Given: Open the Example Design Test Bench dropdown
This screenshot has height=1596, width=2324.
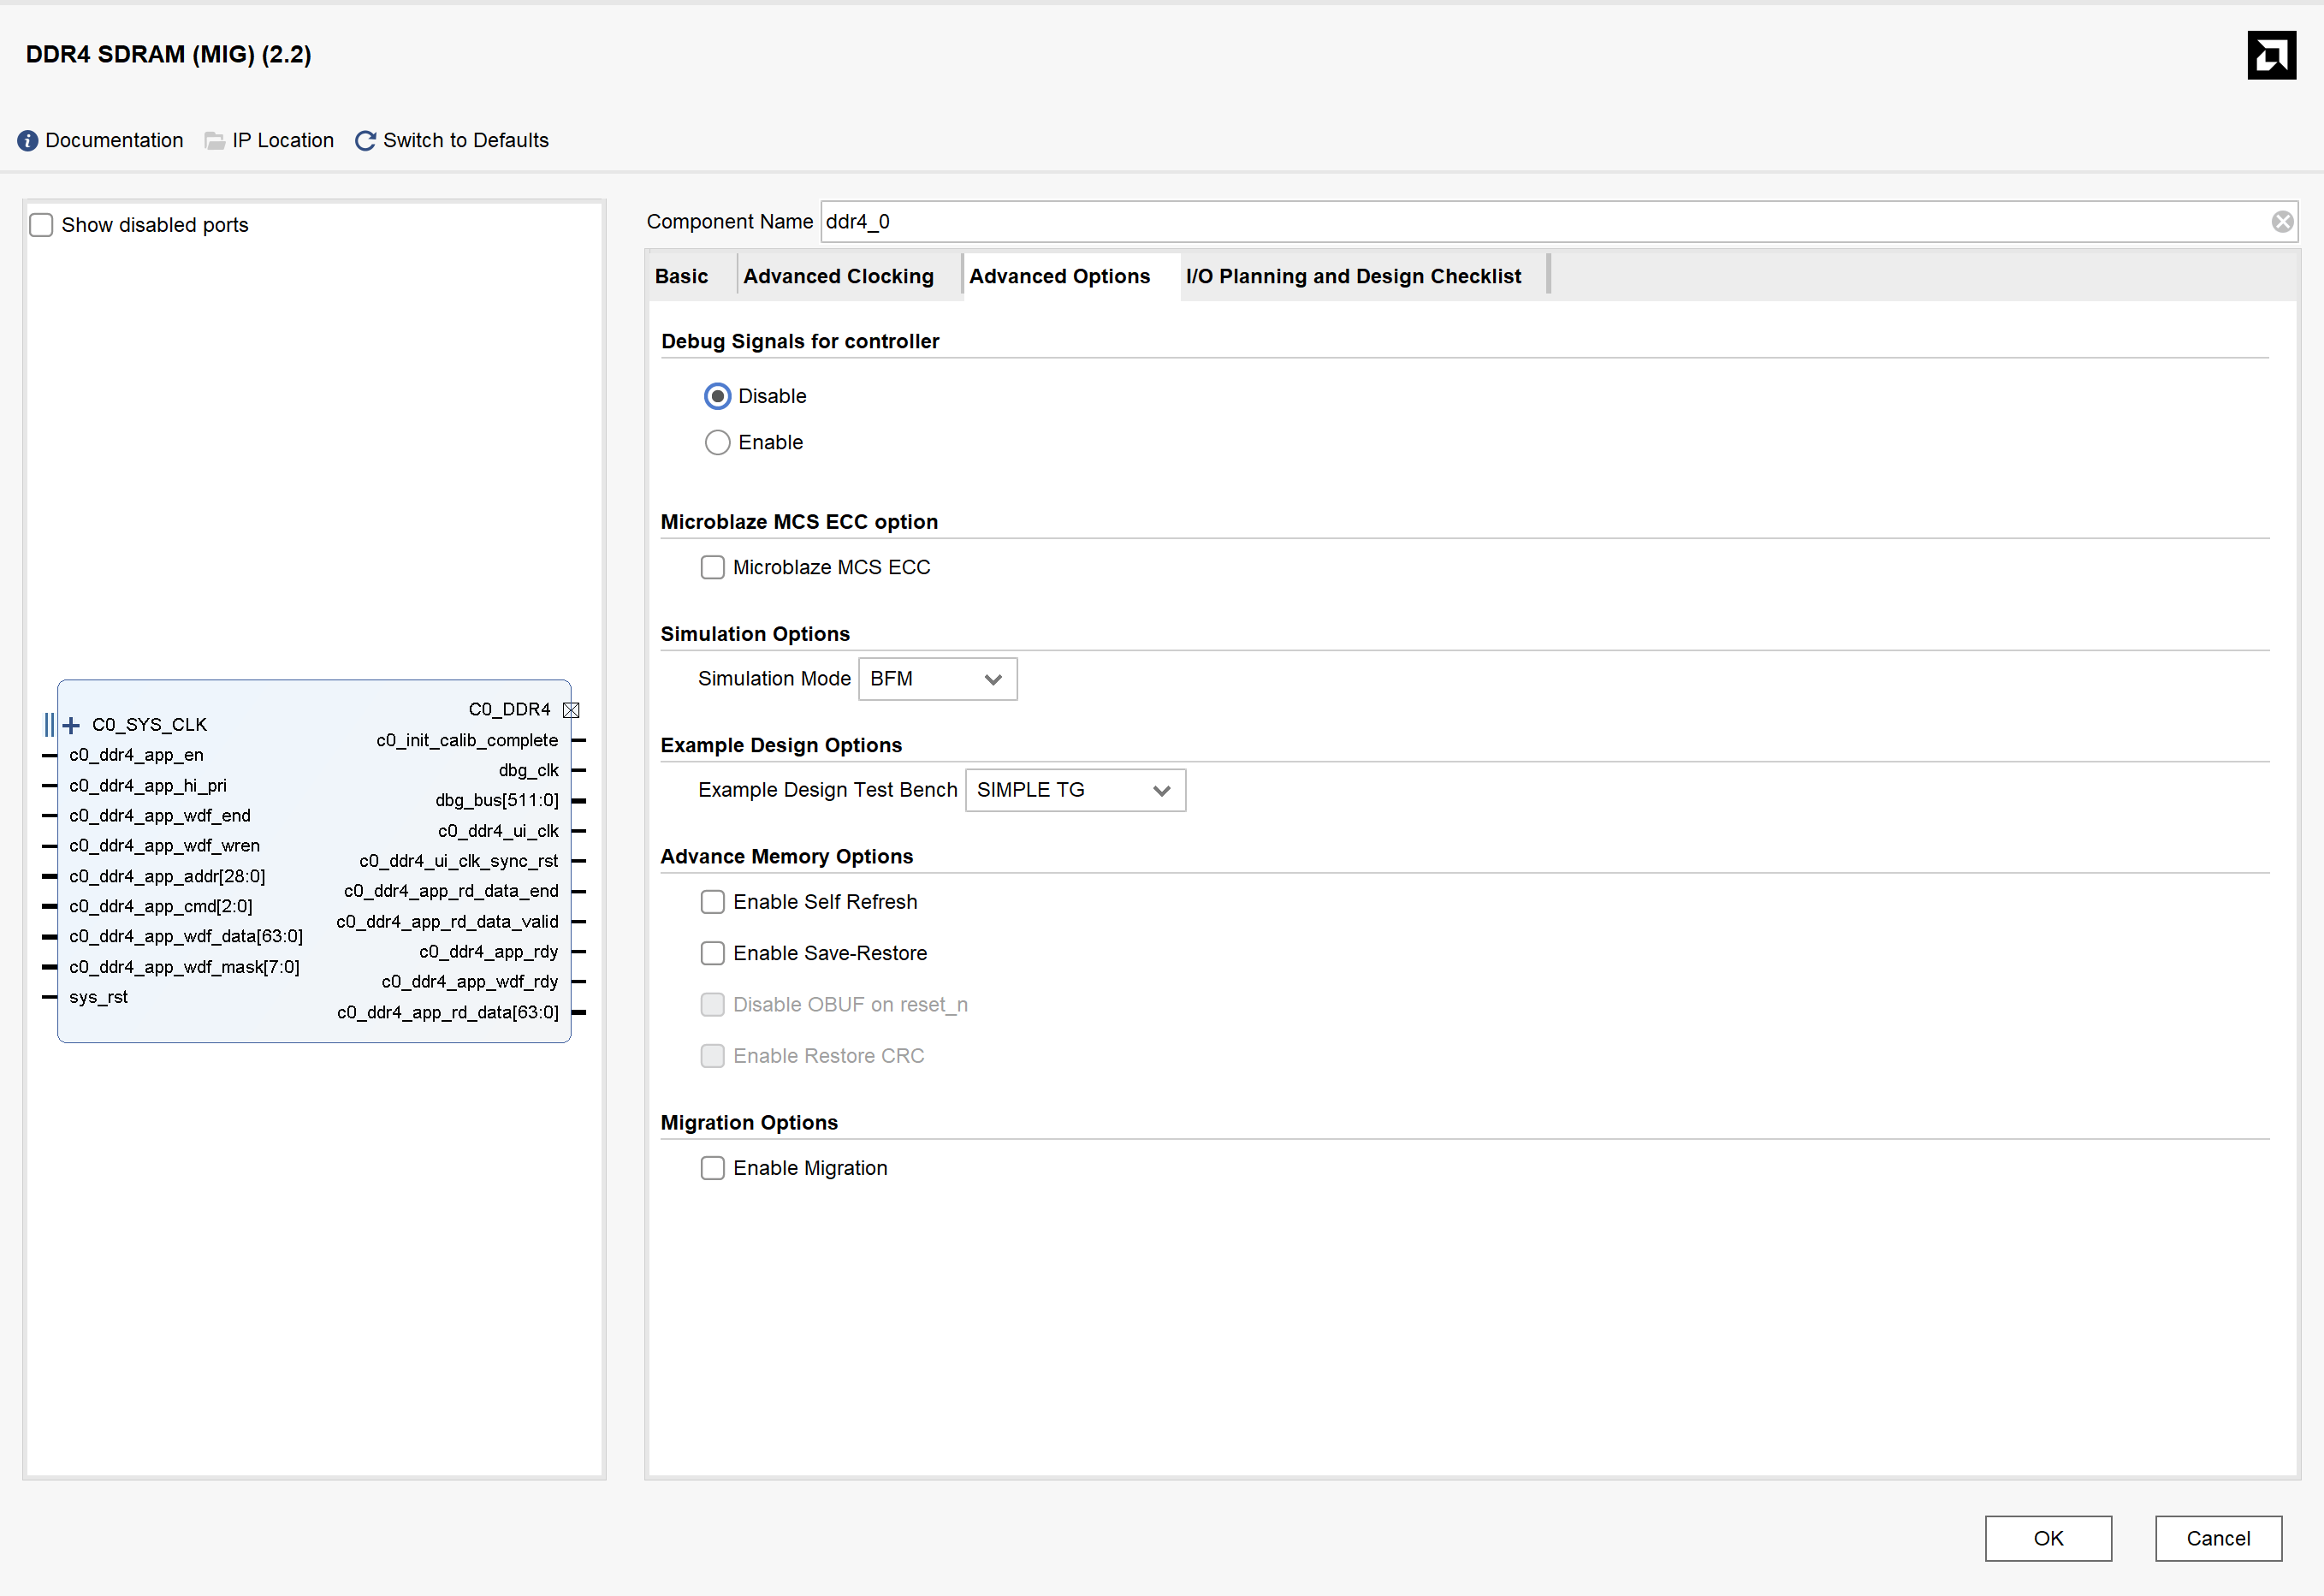Looking at the screenshot, I should (1075, 791).
